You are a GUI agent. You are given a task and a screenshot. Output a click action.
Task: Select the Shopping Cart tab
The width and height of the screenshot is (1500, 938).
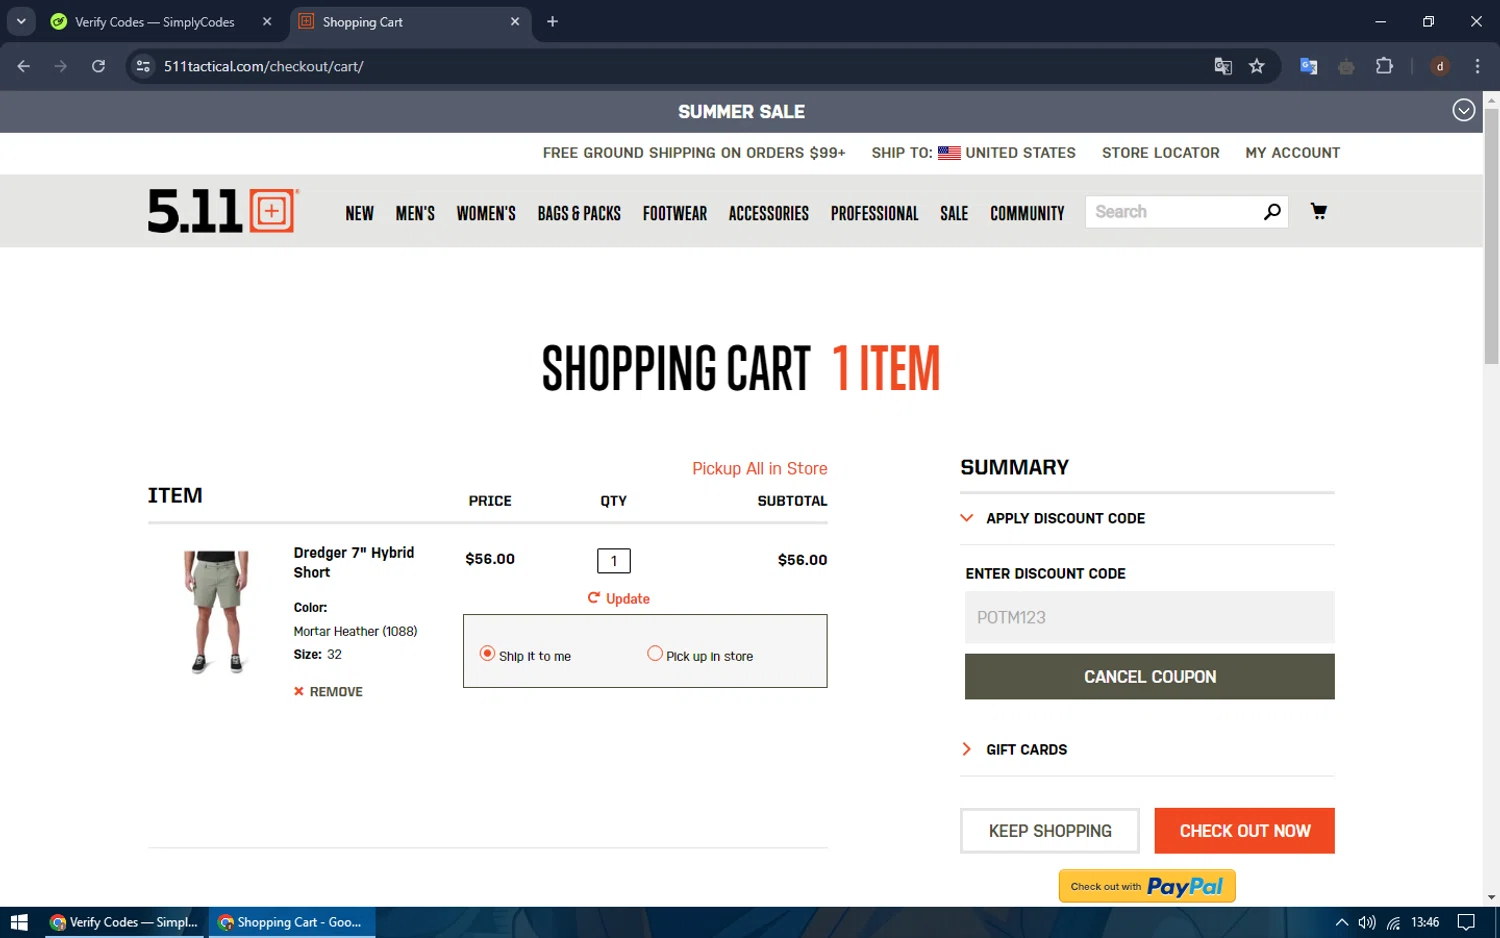click(411, 21)
